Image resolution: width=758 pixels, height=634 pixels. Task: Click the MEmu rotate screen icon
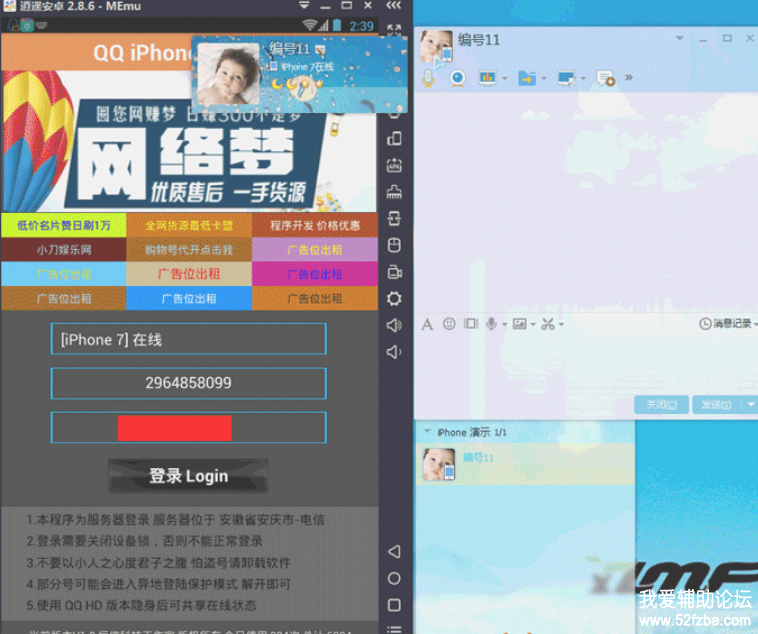point(394,219)
